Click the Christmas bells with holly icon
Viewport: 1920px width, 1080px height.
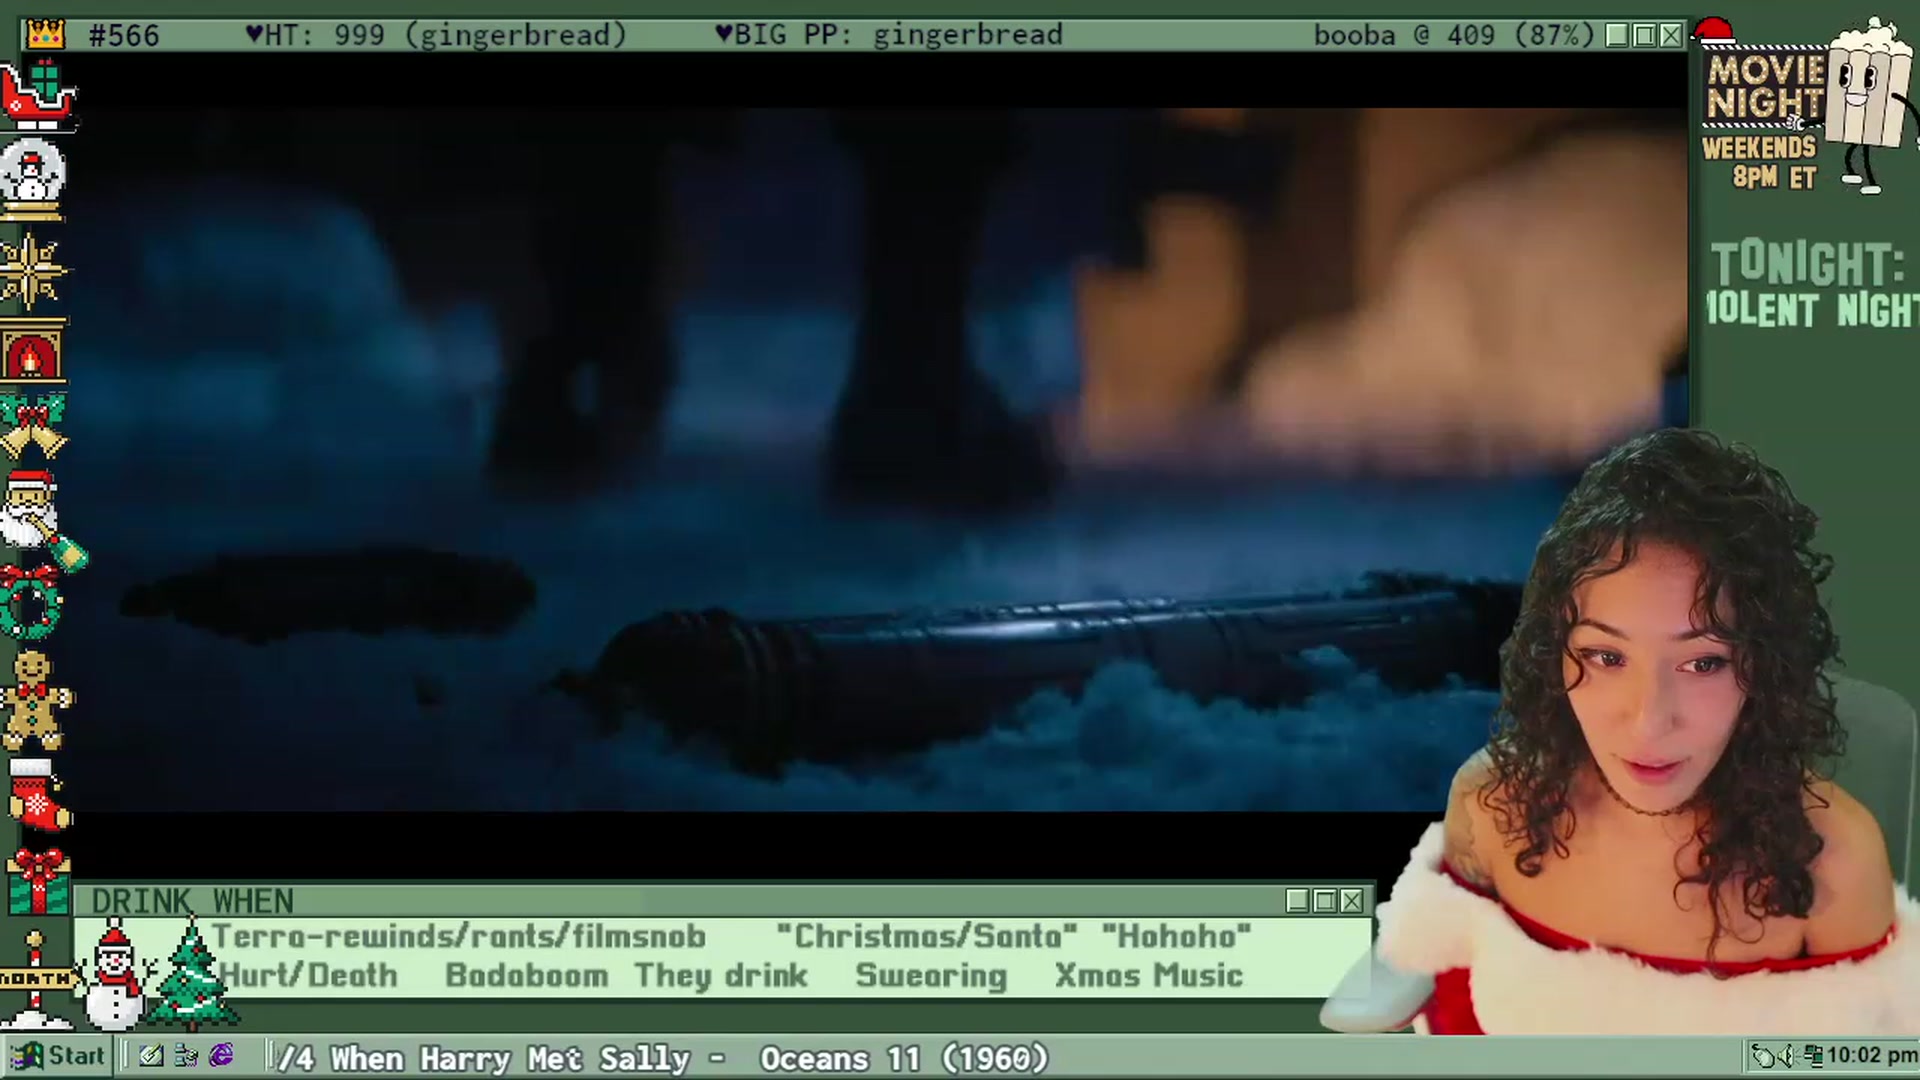coord(33,425)
